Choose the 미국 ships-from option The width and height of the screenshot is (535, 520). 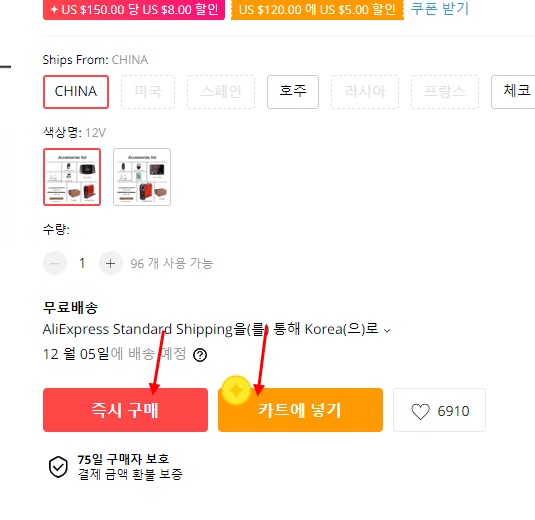pos(148,92)
